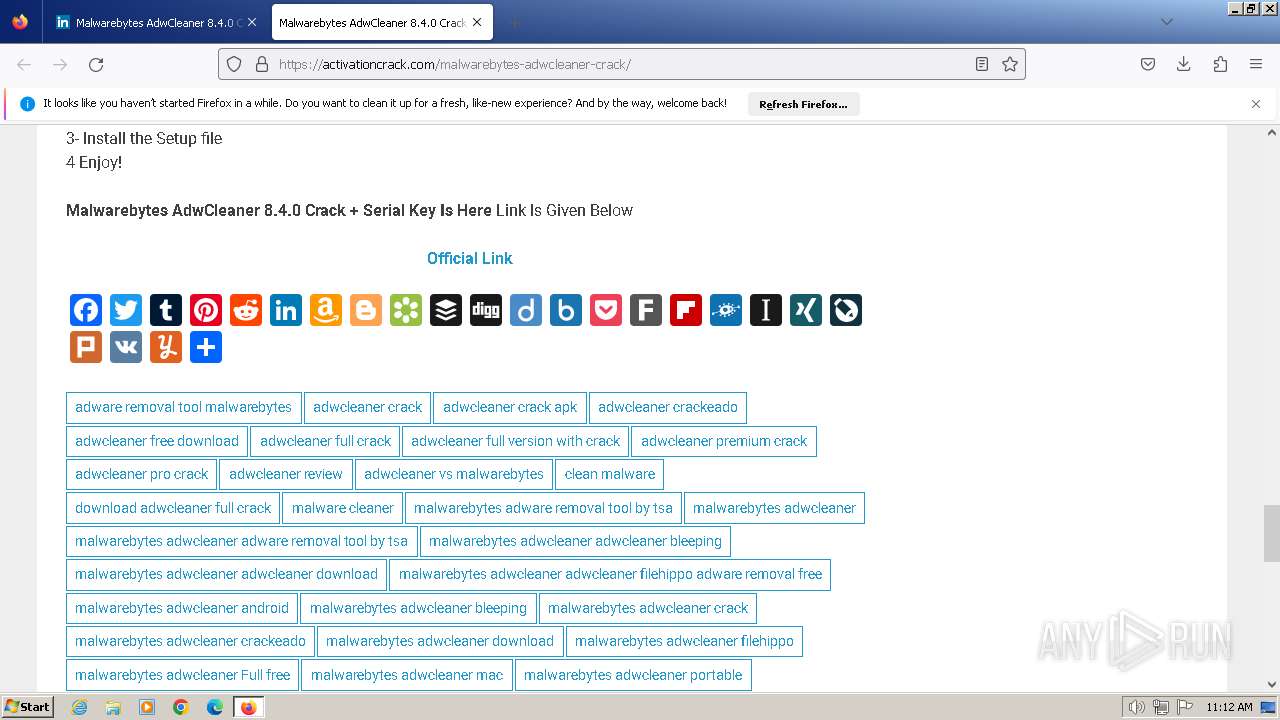The width and height of the screenshot is (1280, 720).
Task: Save to Pocket via share icon
Action: 606,310
